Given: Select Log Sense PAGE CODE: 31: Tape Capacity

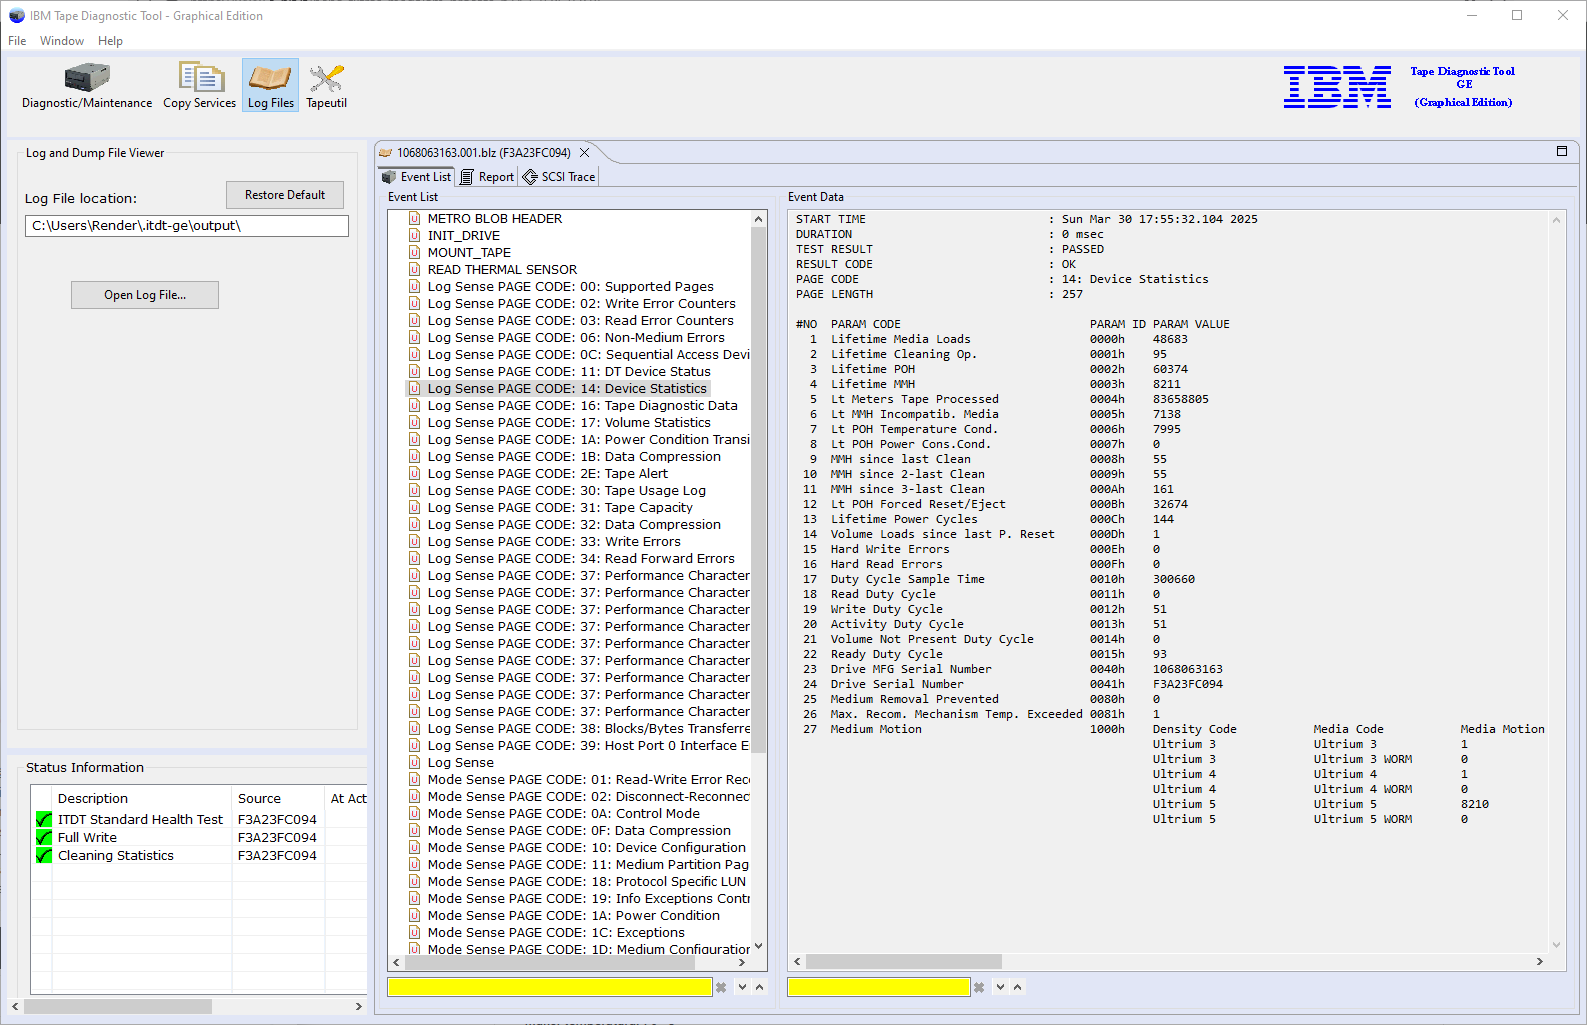Looking at the screenshot, I should (x=560, y=507).
